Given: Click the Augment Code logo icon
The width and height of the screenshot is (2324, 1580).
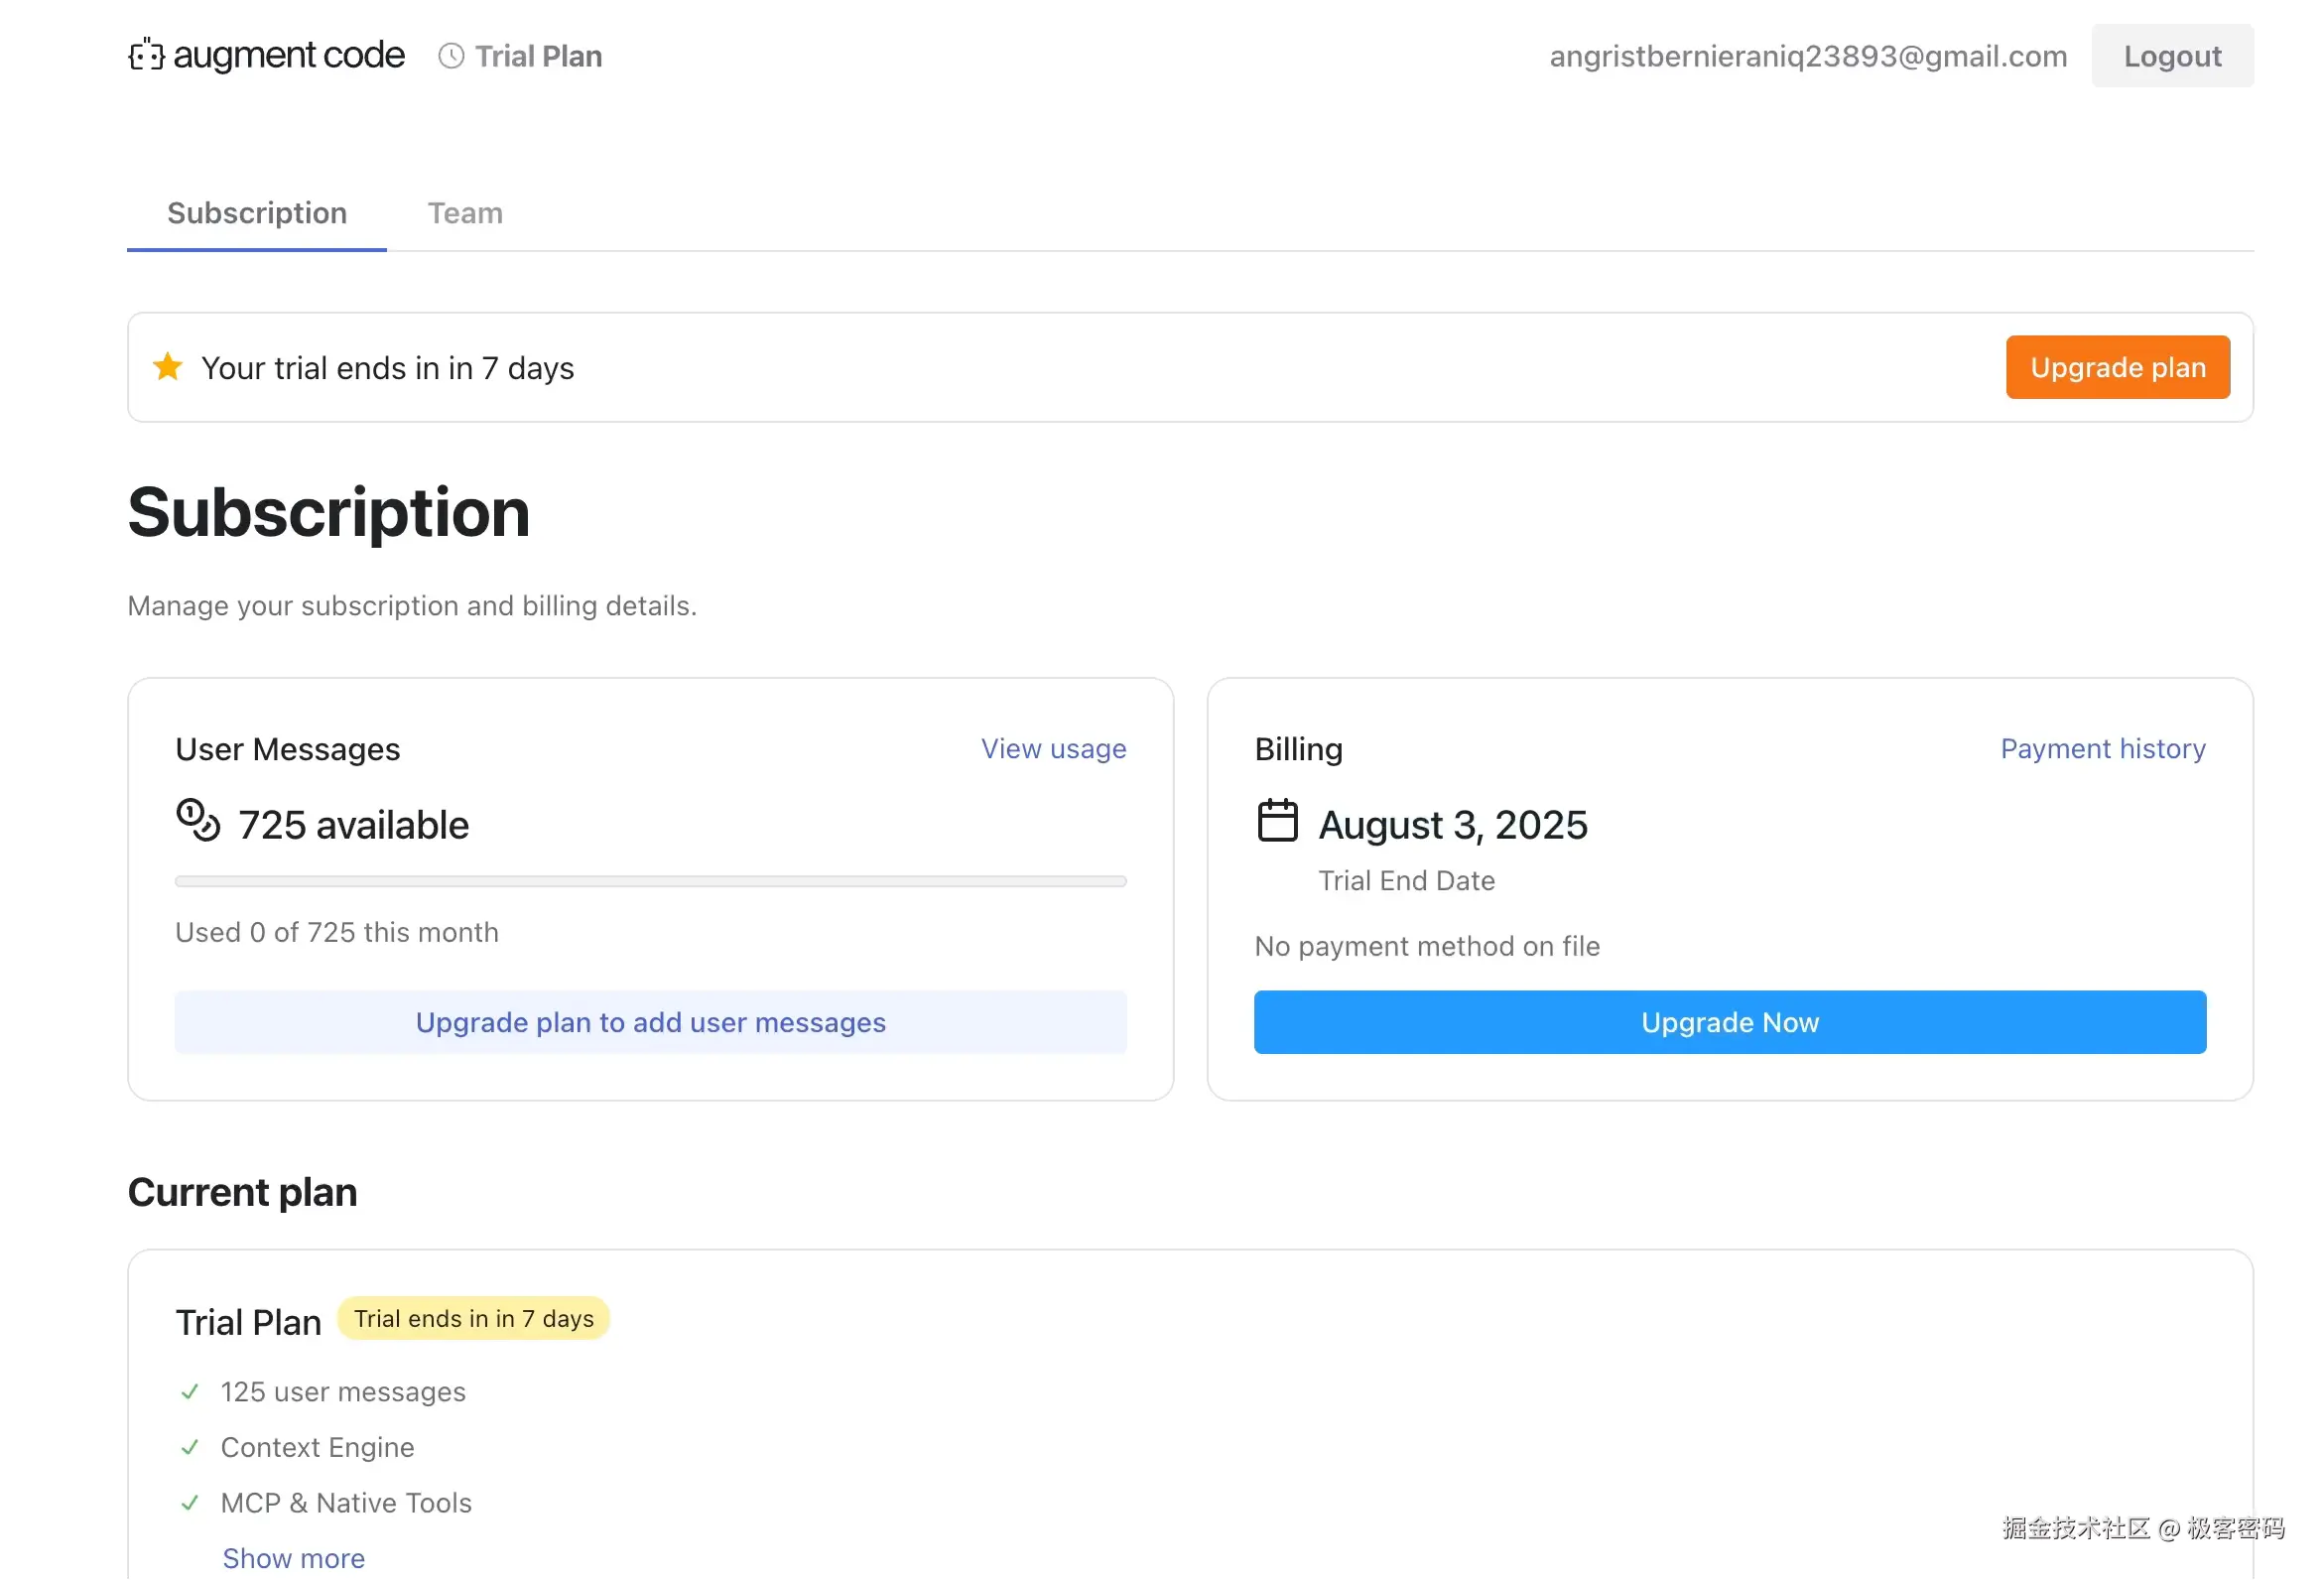Looking at the screenshot, I should click(x=146, y=55).
